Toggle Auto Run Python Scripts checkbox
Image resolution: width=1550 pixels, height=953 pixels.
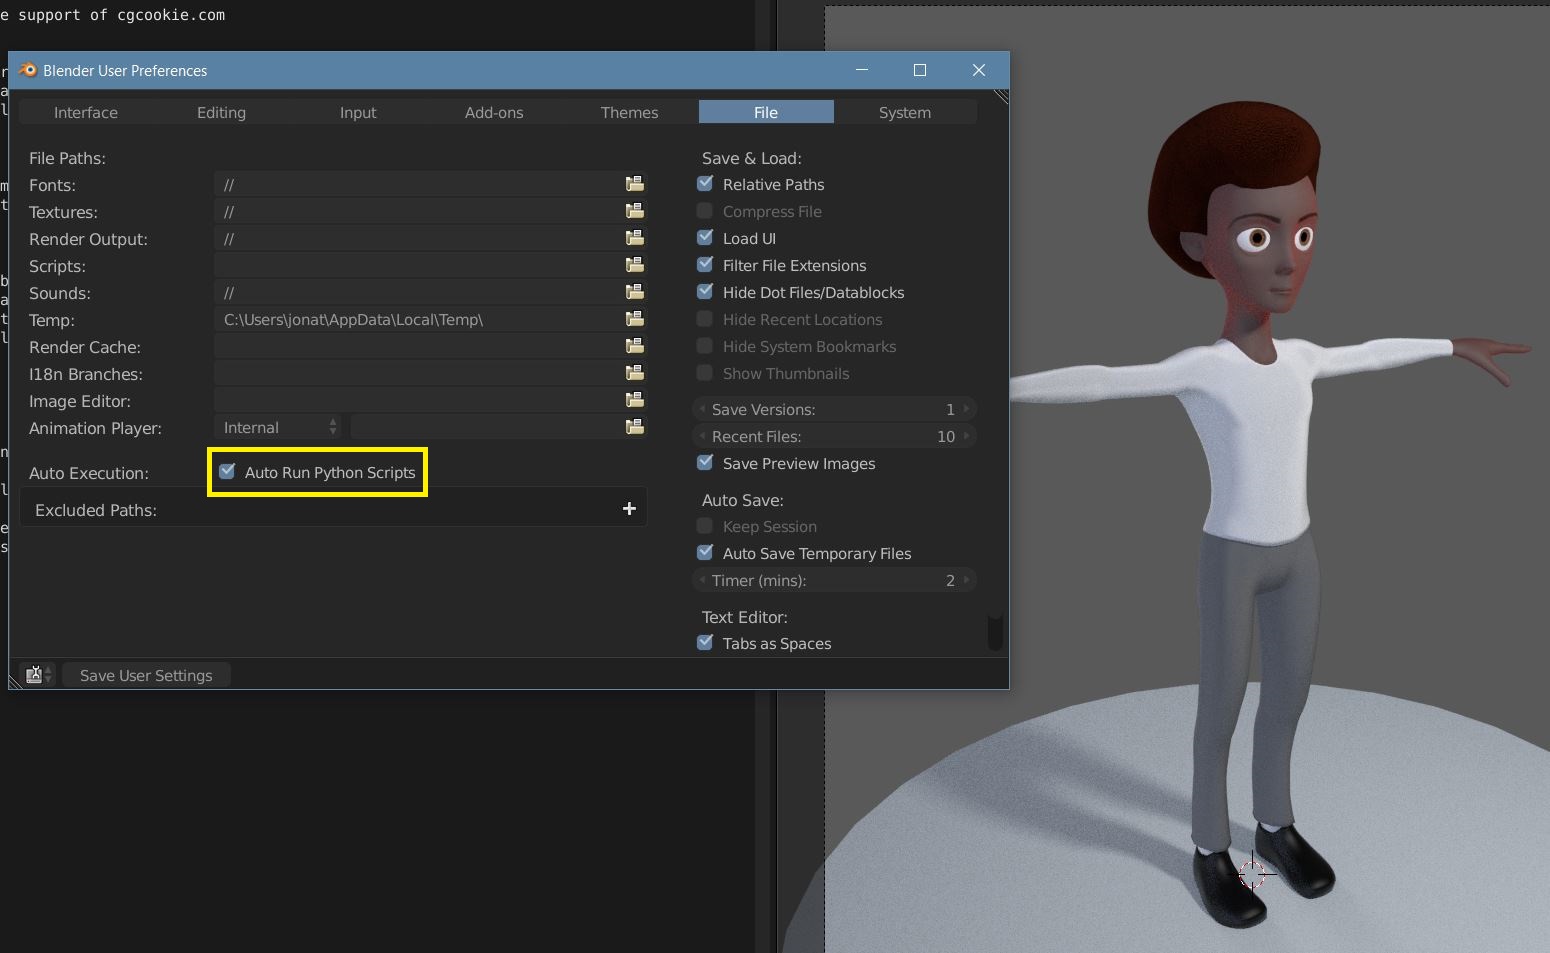(x=227, y=471)
